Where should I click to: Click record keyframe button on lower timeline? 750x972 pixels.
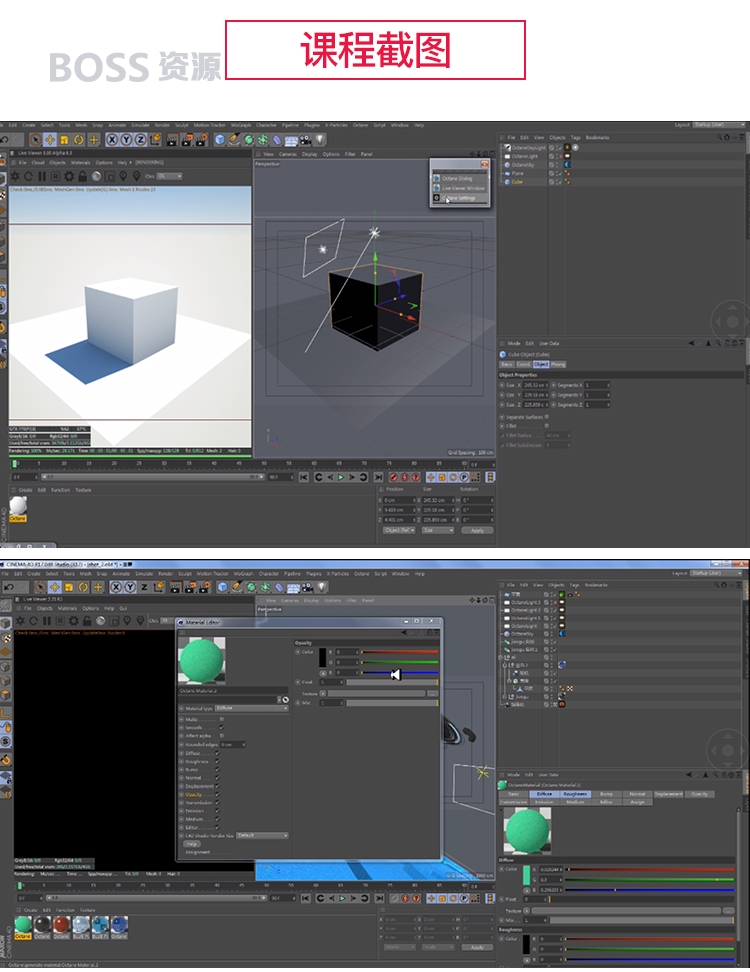click(x=394, y=898)
